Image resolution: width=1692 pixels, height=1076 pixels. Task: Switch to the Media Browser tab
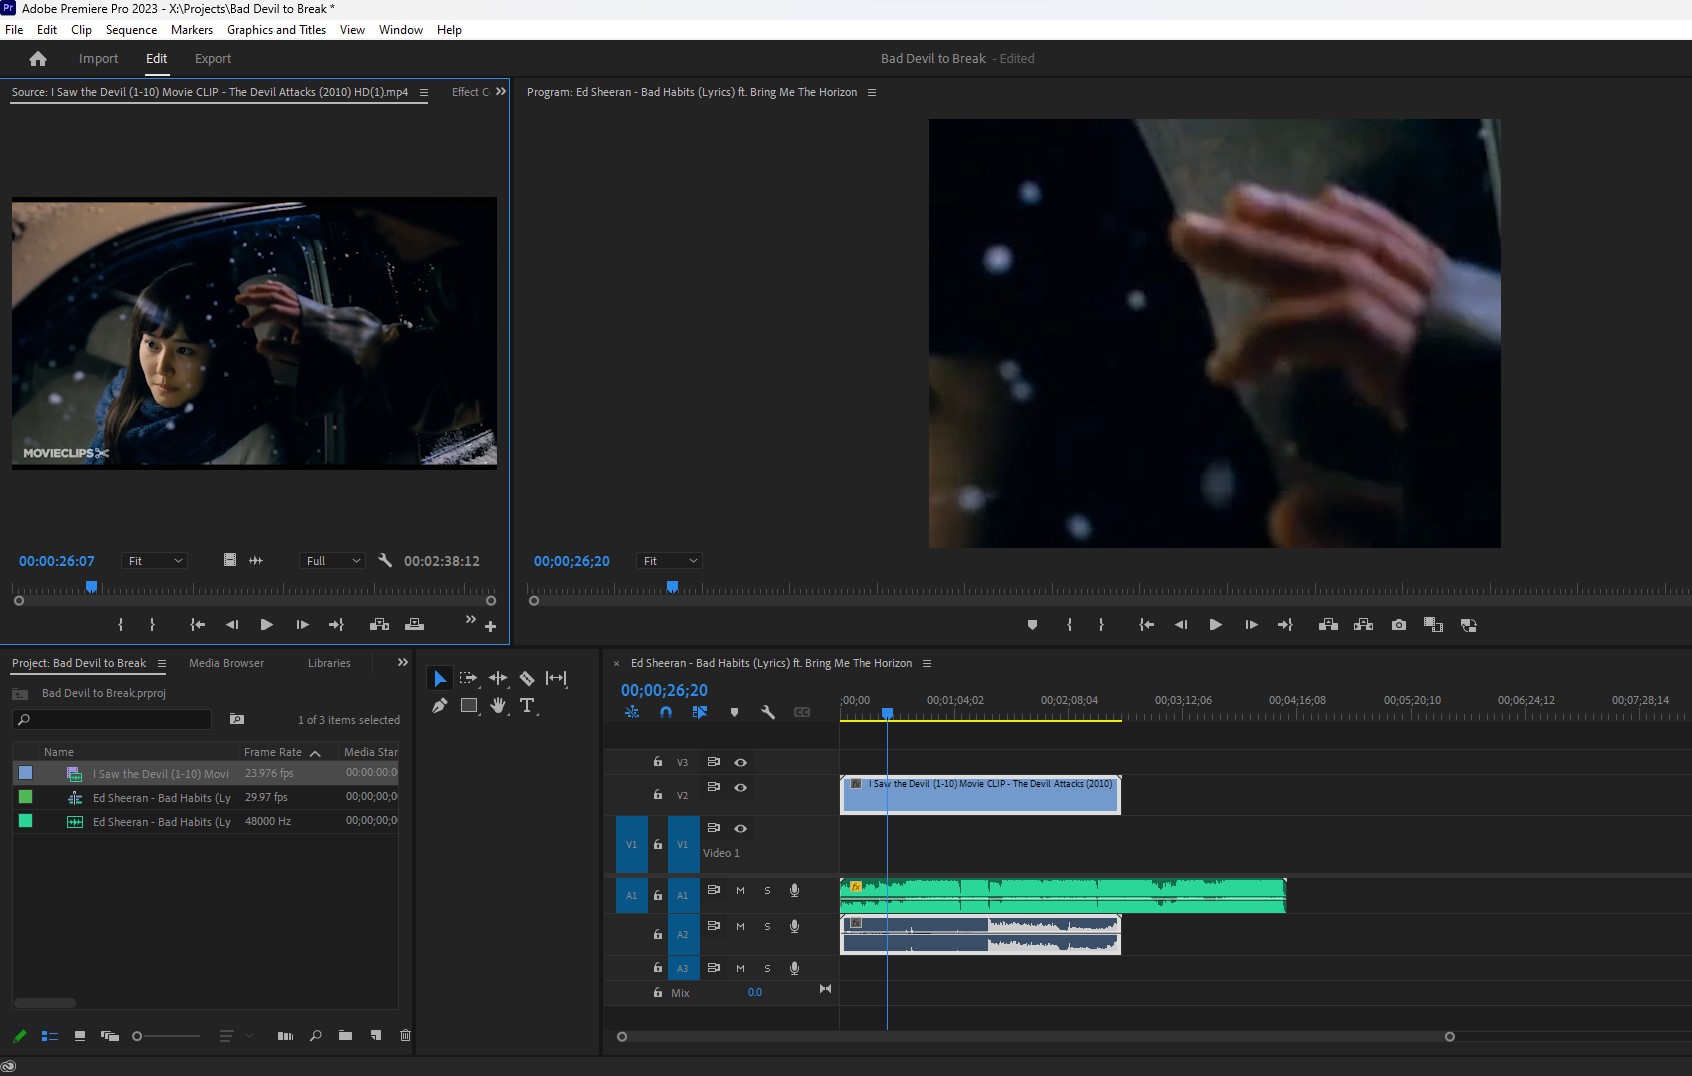pyautogui.click(x=226, y=663)
